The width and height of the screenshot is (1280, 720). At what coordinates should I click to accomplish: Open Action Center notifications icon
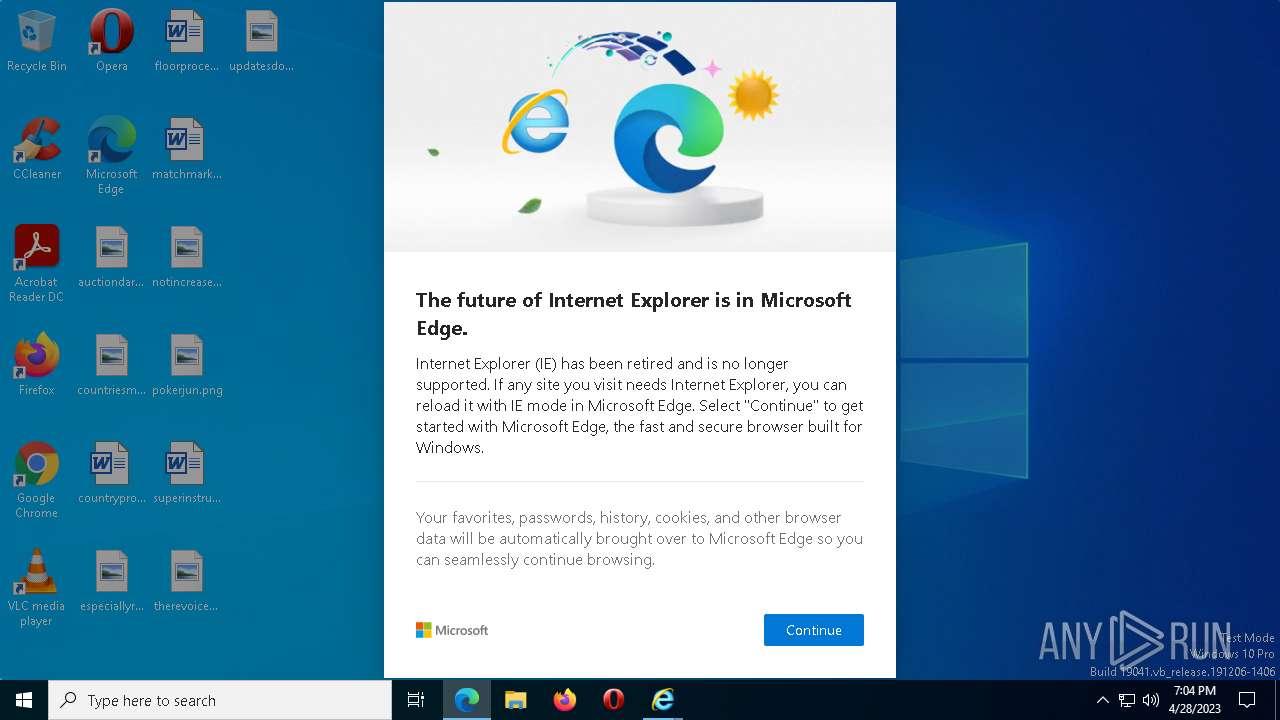click(1247, 700)
